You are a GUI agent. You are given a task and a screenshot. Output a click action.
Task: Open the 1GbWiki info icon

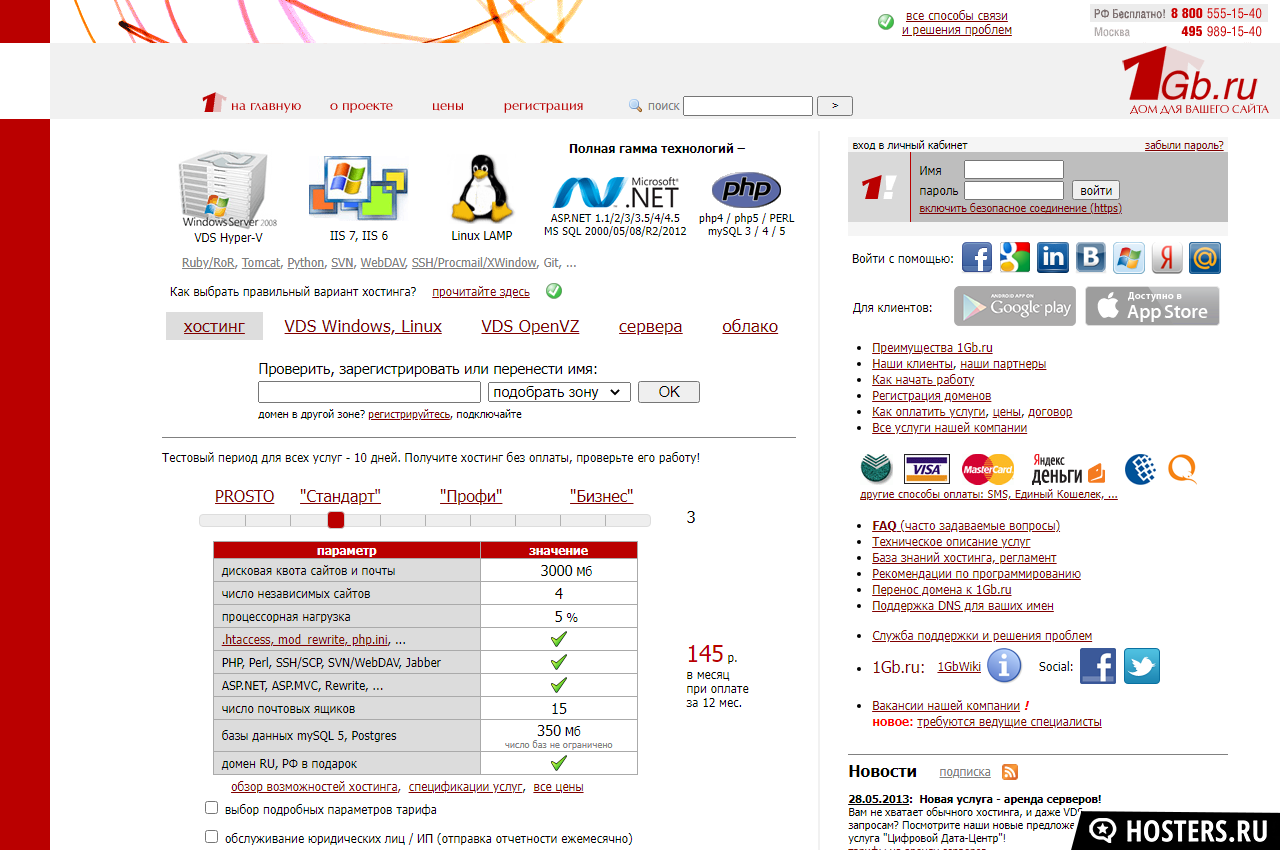pyautogui.click(x=1004, y=665)
